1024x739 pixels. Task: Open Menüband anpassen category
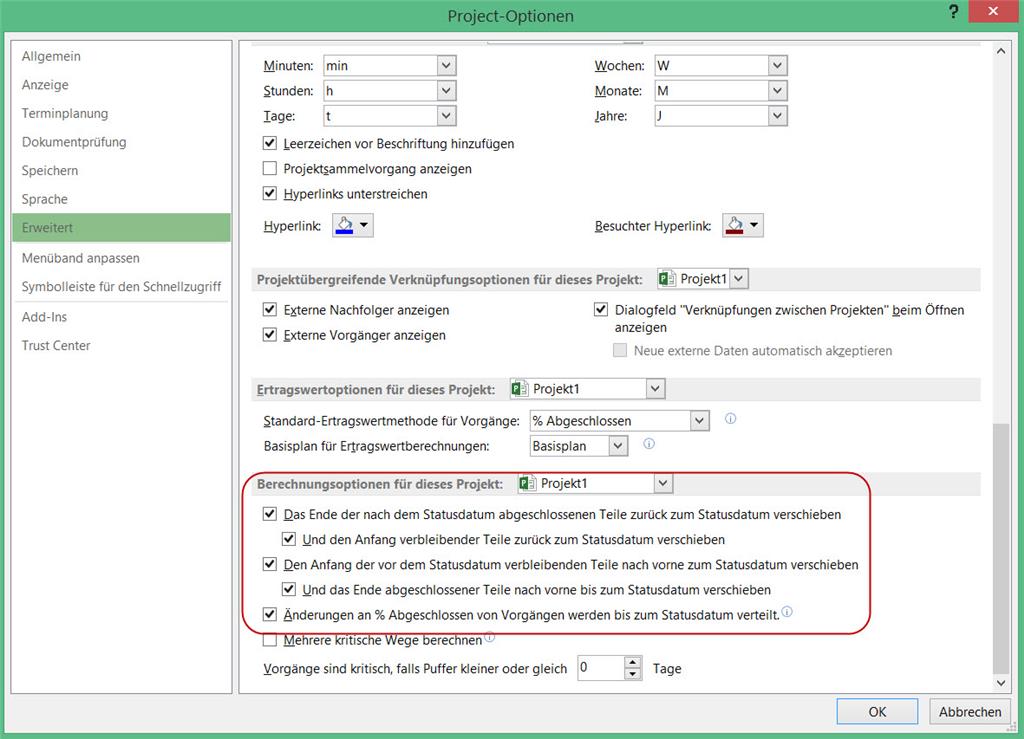pos(121,258)
